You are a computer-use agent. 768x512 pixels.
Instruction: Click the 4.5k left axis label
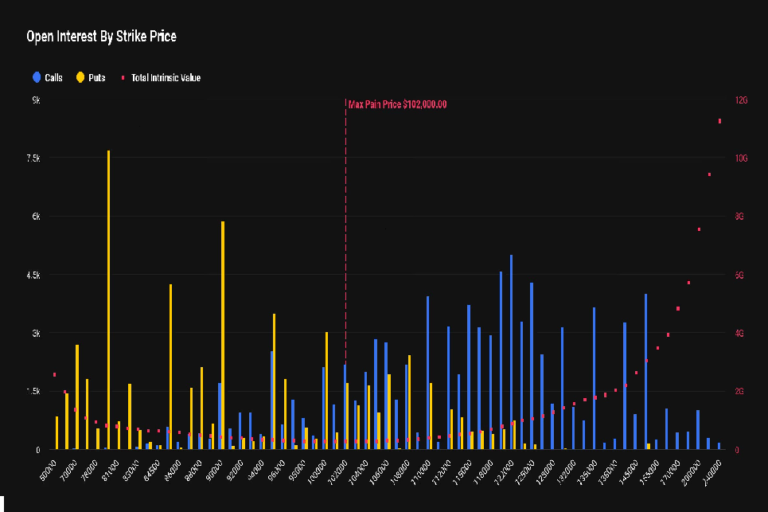(x=34, y=275)
